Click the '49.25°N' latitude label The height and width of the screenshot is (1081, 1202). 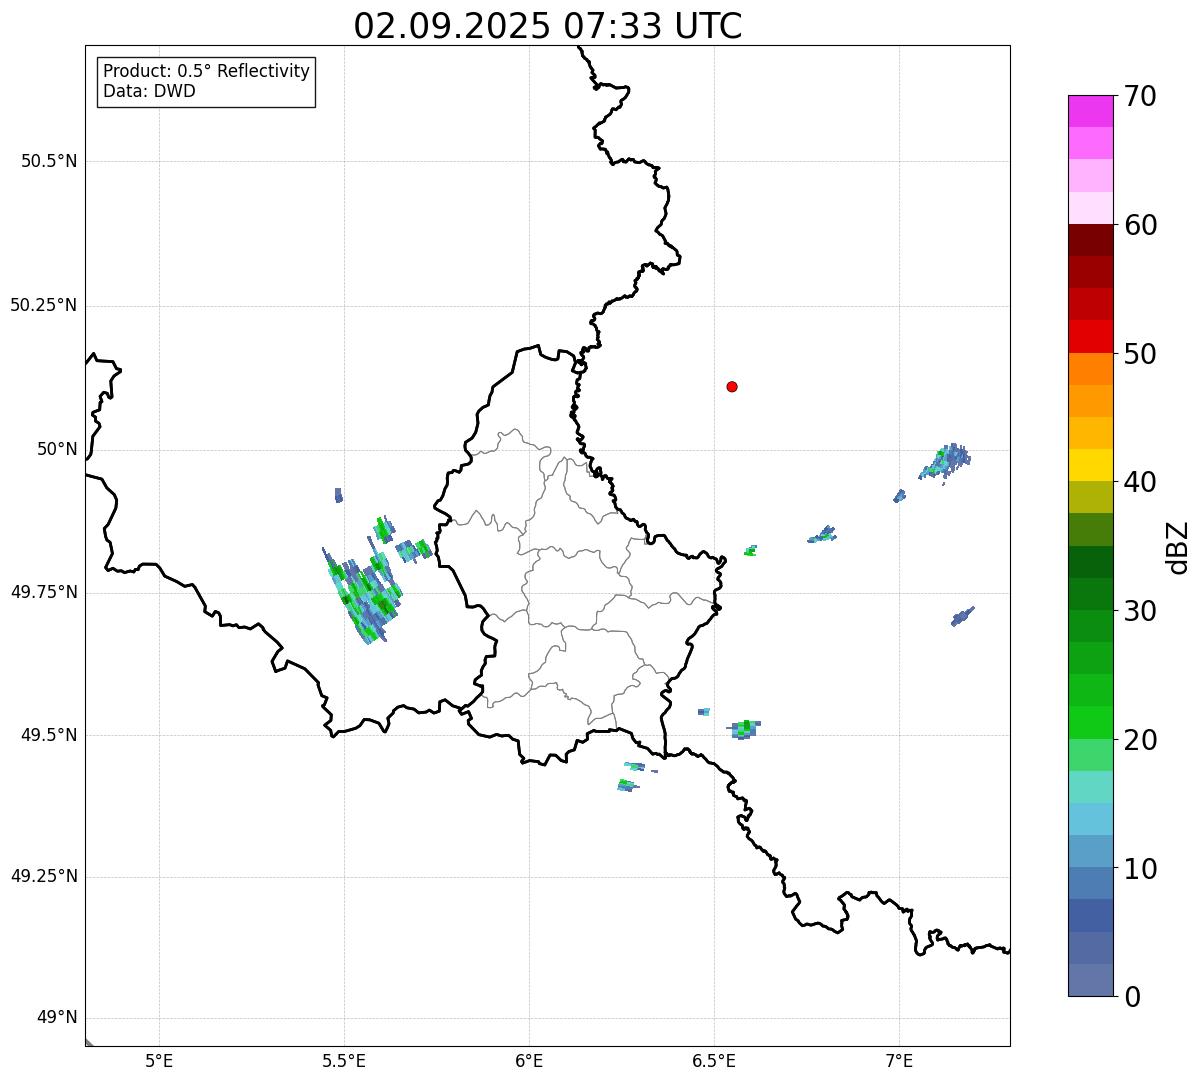44,877
